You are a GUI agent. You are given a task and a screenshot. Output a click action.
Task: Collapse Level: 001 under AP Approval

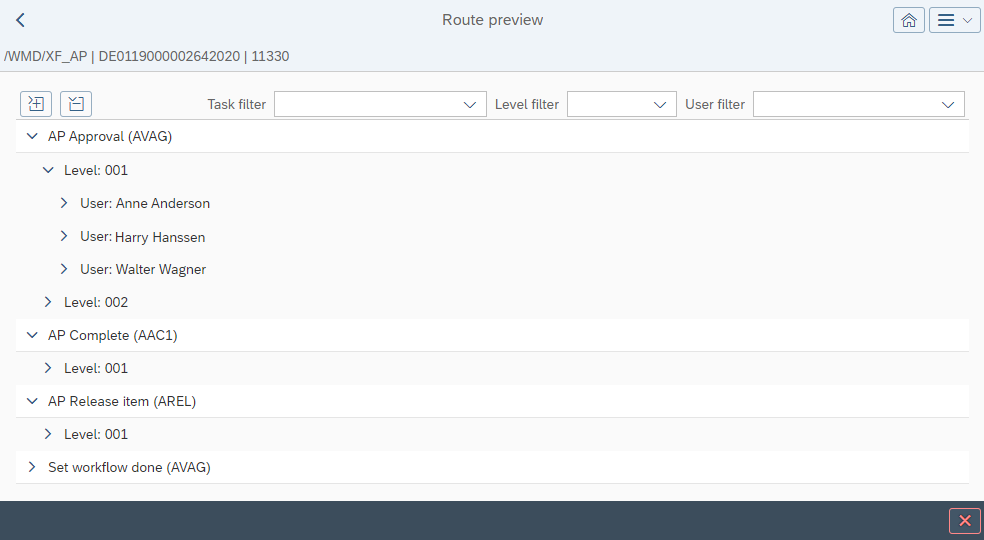coord(48,170)
